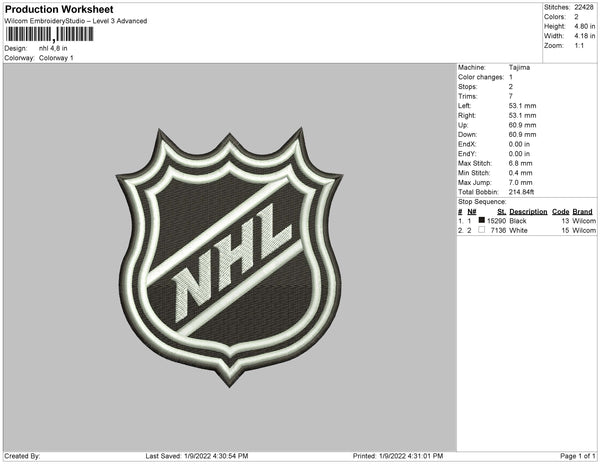This screenshot has width=600, height=464.
Task: Click the Brand column header
Action: 582,212
